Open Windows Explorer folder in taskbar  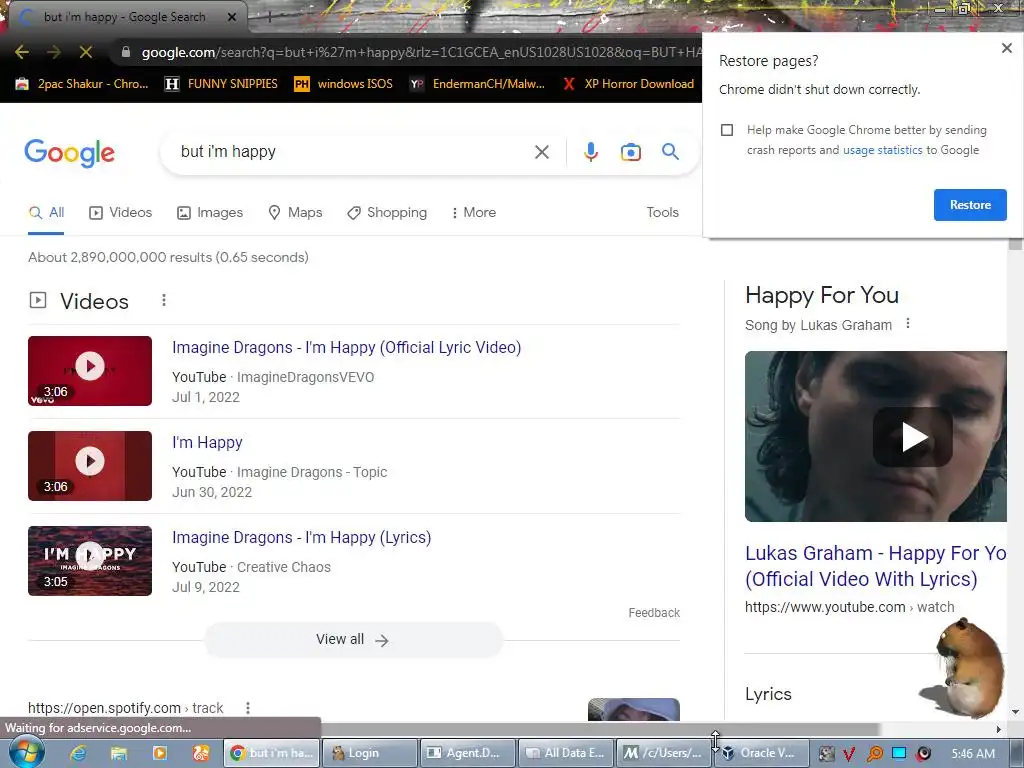(119, 753)
